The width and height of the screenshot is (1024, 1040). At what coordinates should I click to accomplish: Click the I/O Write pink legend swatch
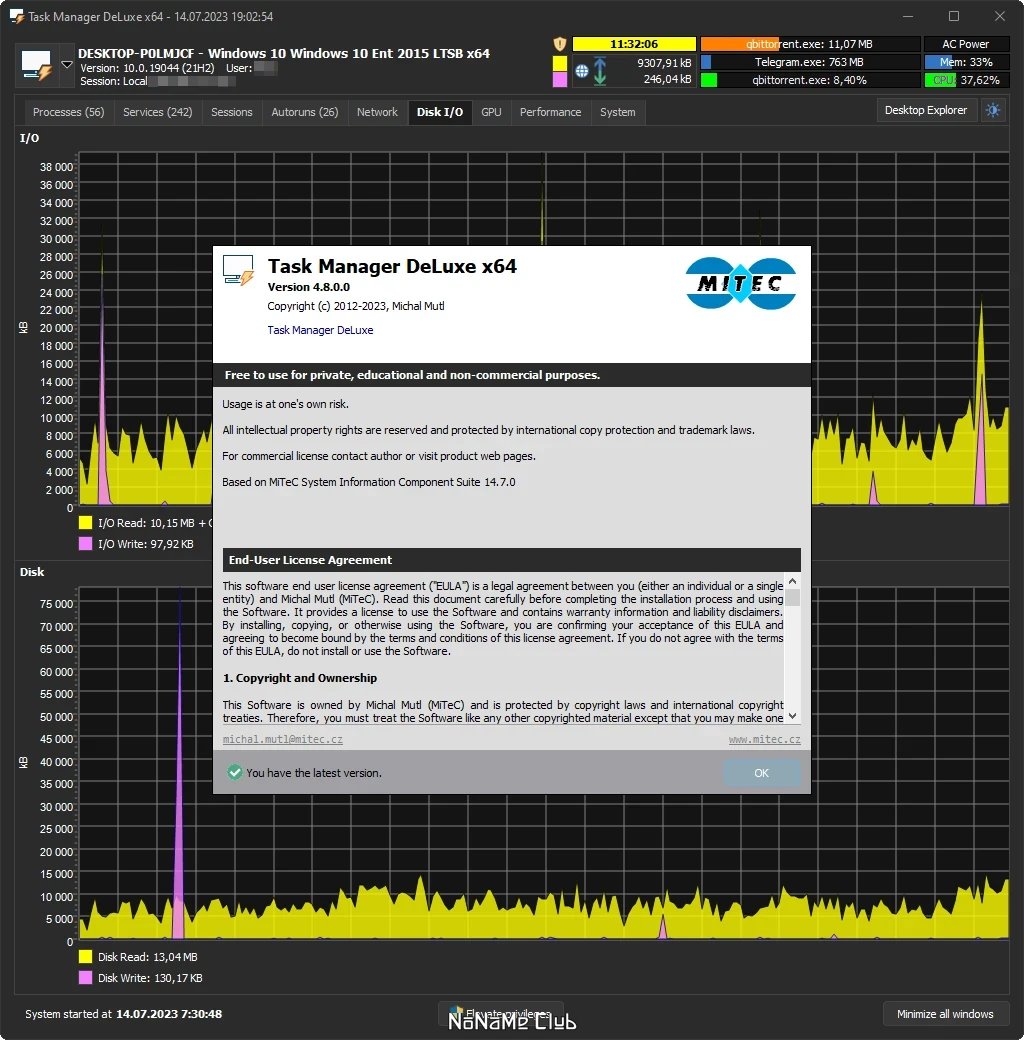click(86, 544)
